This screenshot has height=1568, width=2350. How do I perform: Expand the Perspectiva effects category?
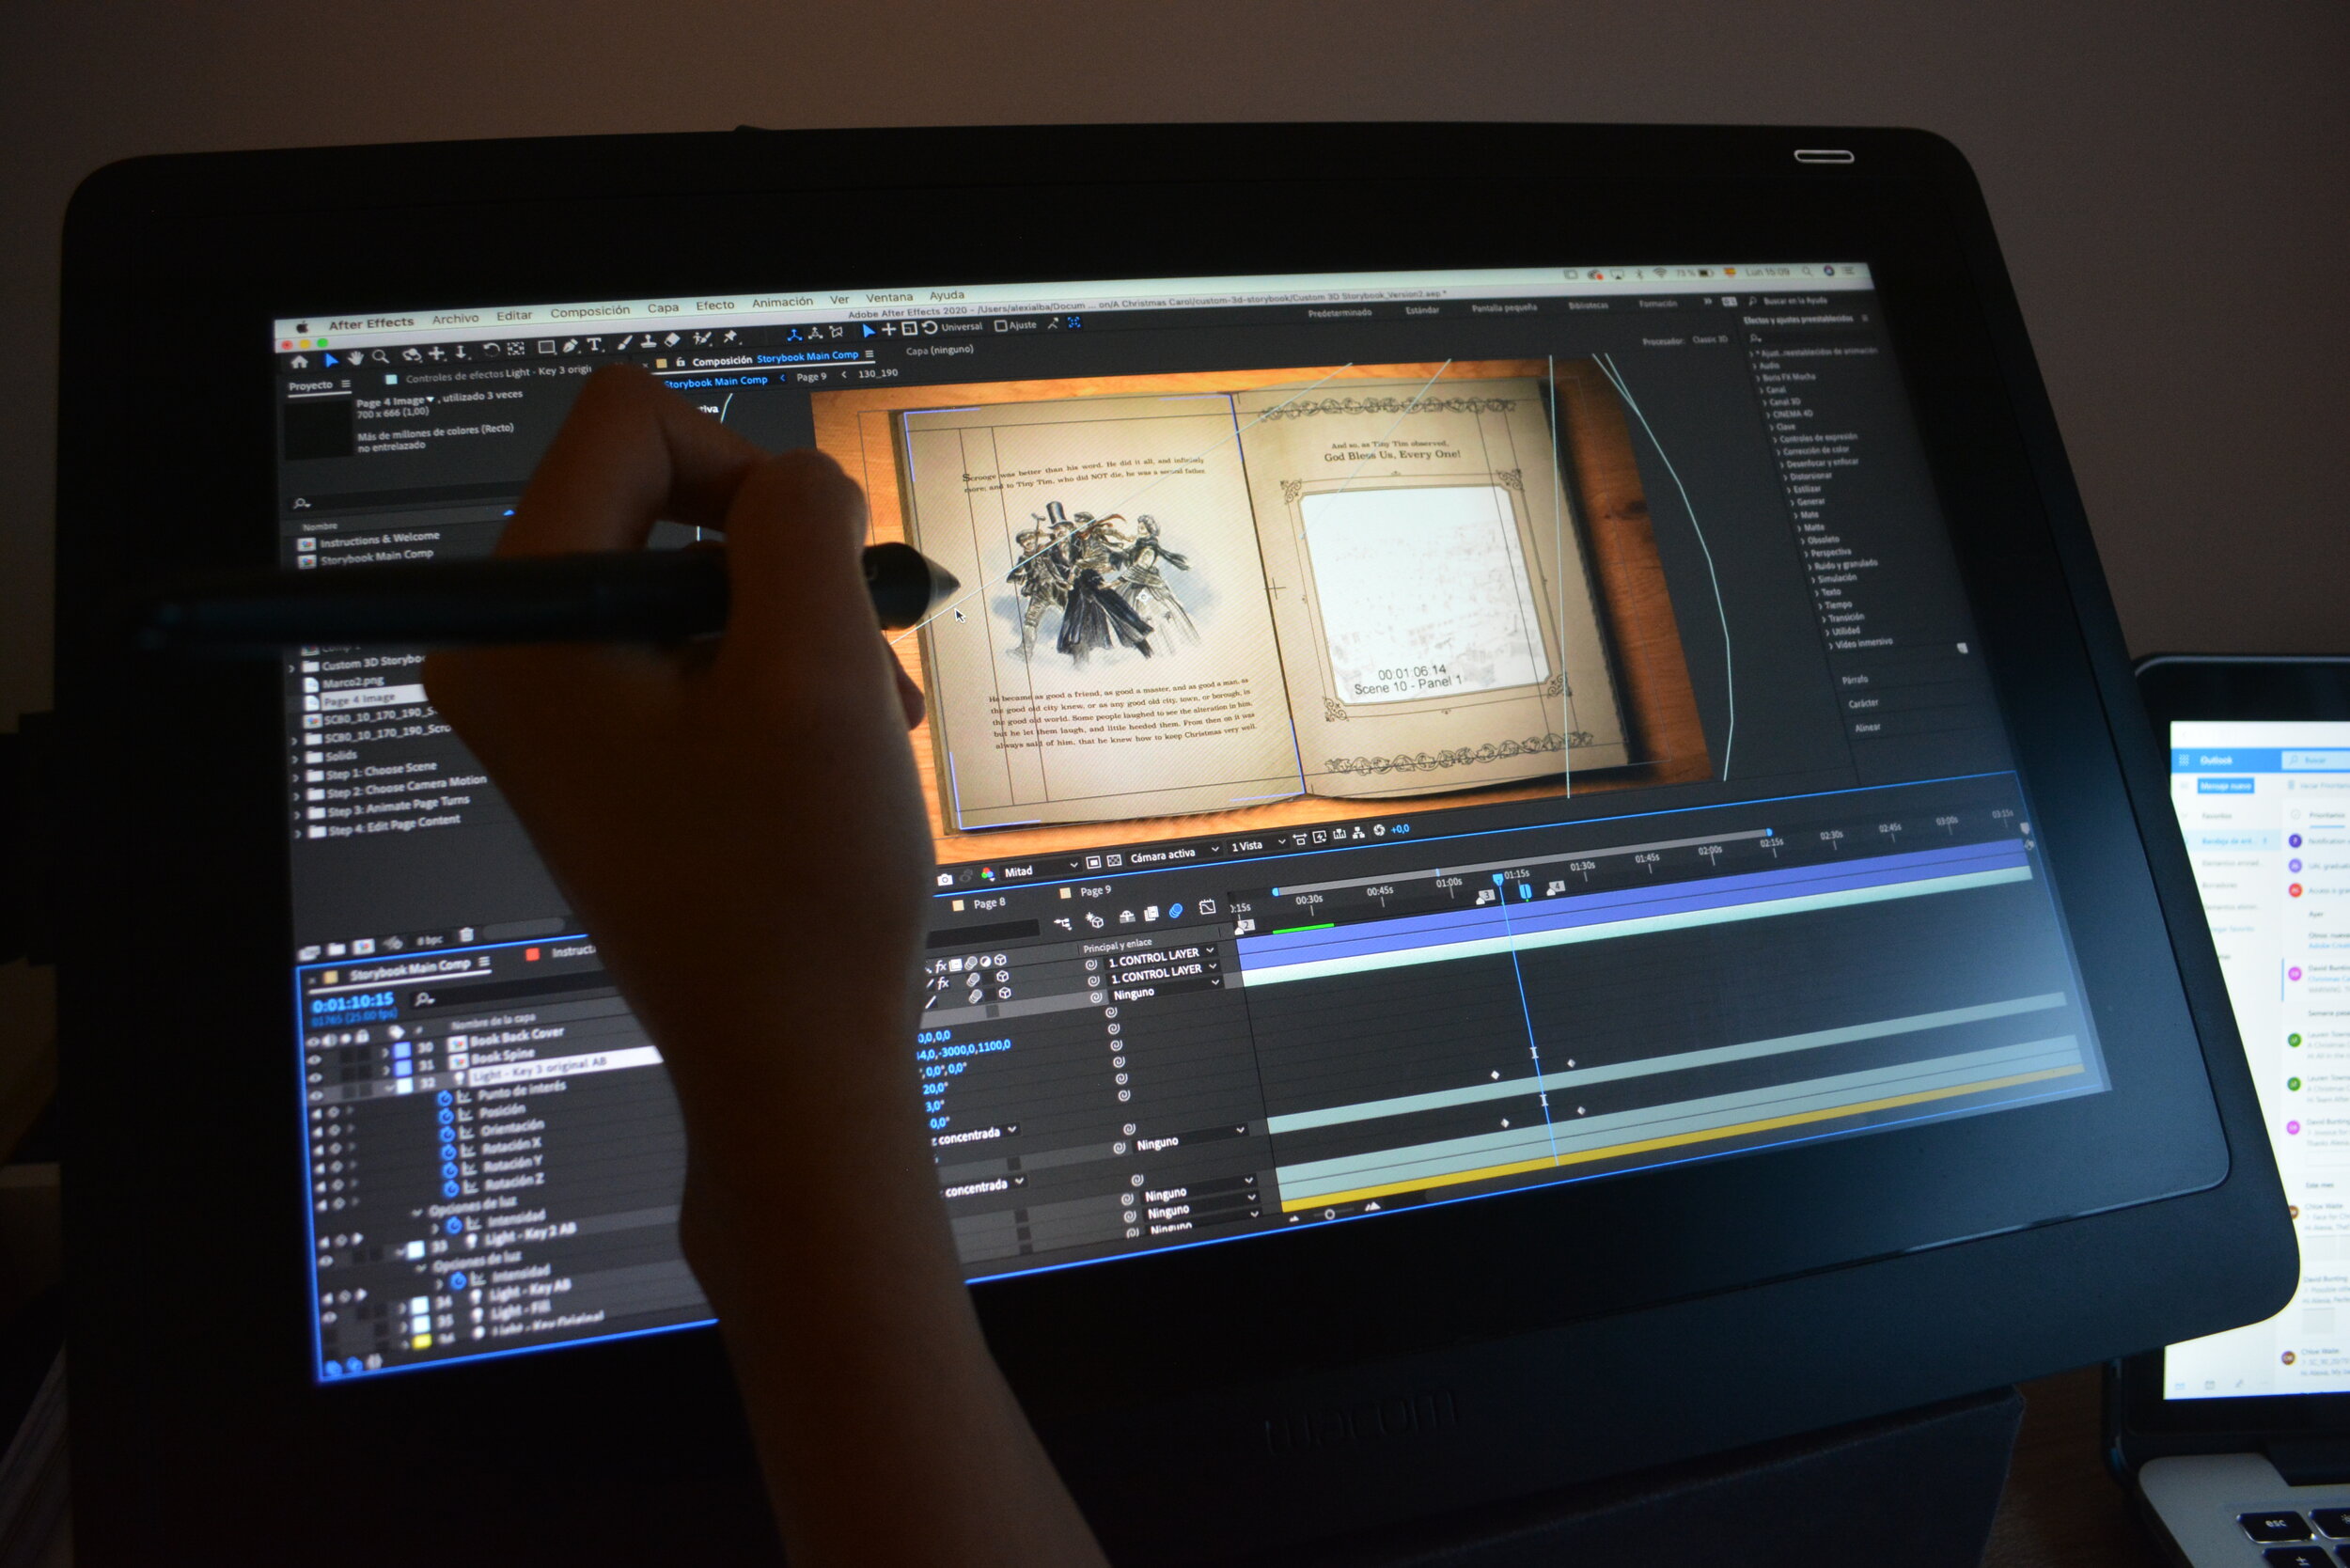pos(1807,553)
